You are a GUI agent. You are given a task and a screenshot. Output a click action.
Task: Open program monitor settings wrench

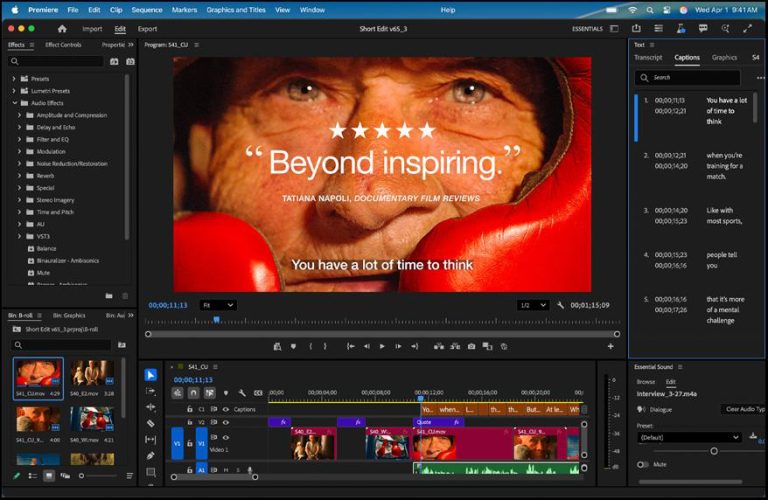point(560,306)
